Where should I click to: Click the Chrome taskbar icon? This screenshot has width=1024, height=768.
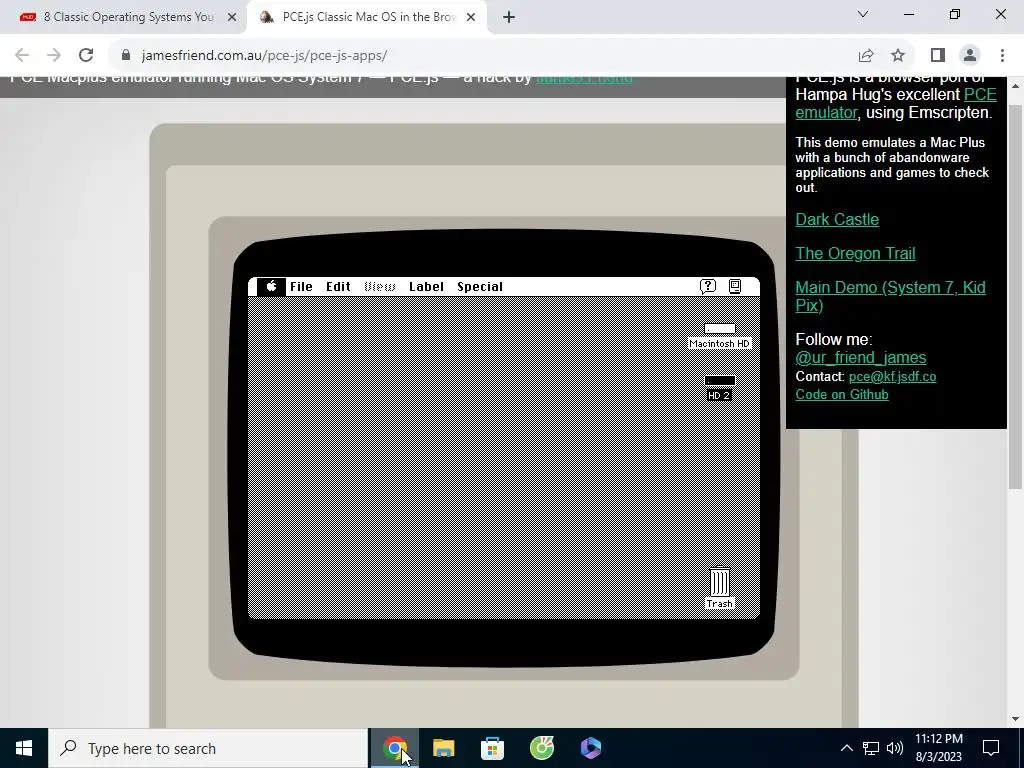pos(394,748)
